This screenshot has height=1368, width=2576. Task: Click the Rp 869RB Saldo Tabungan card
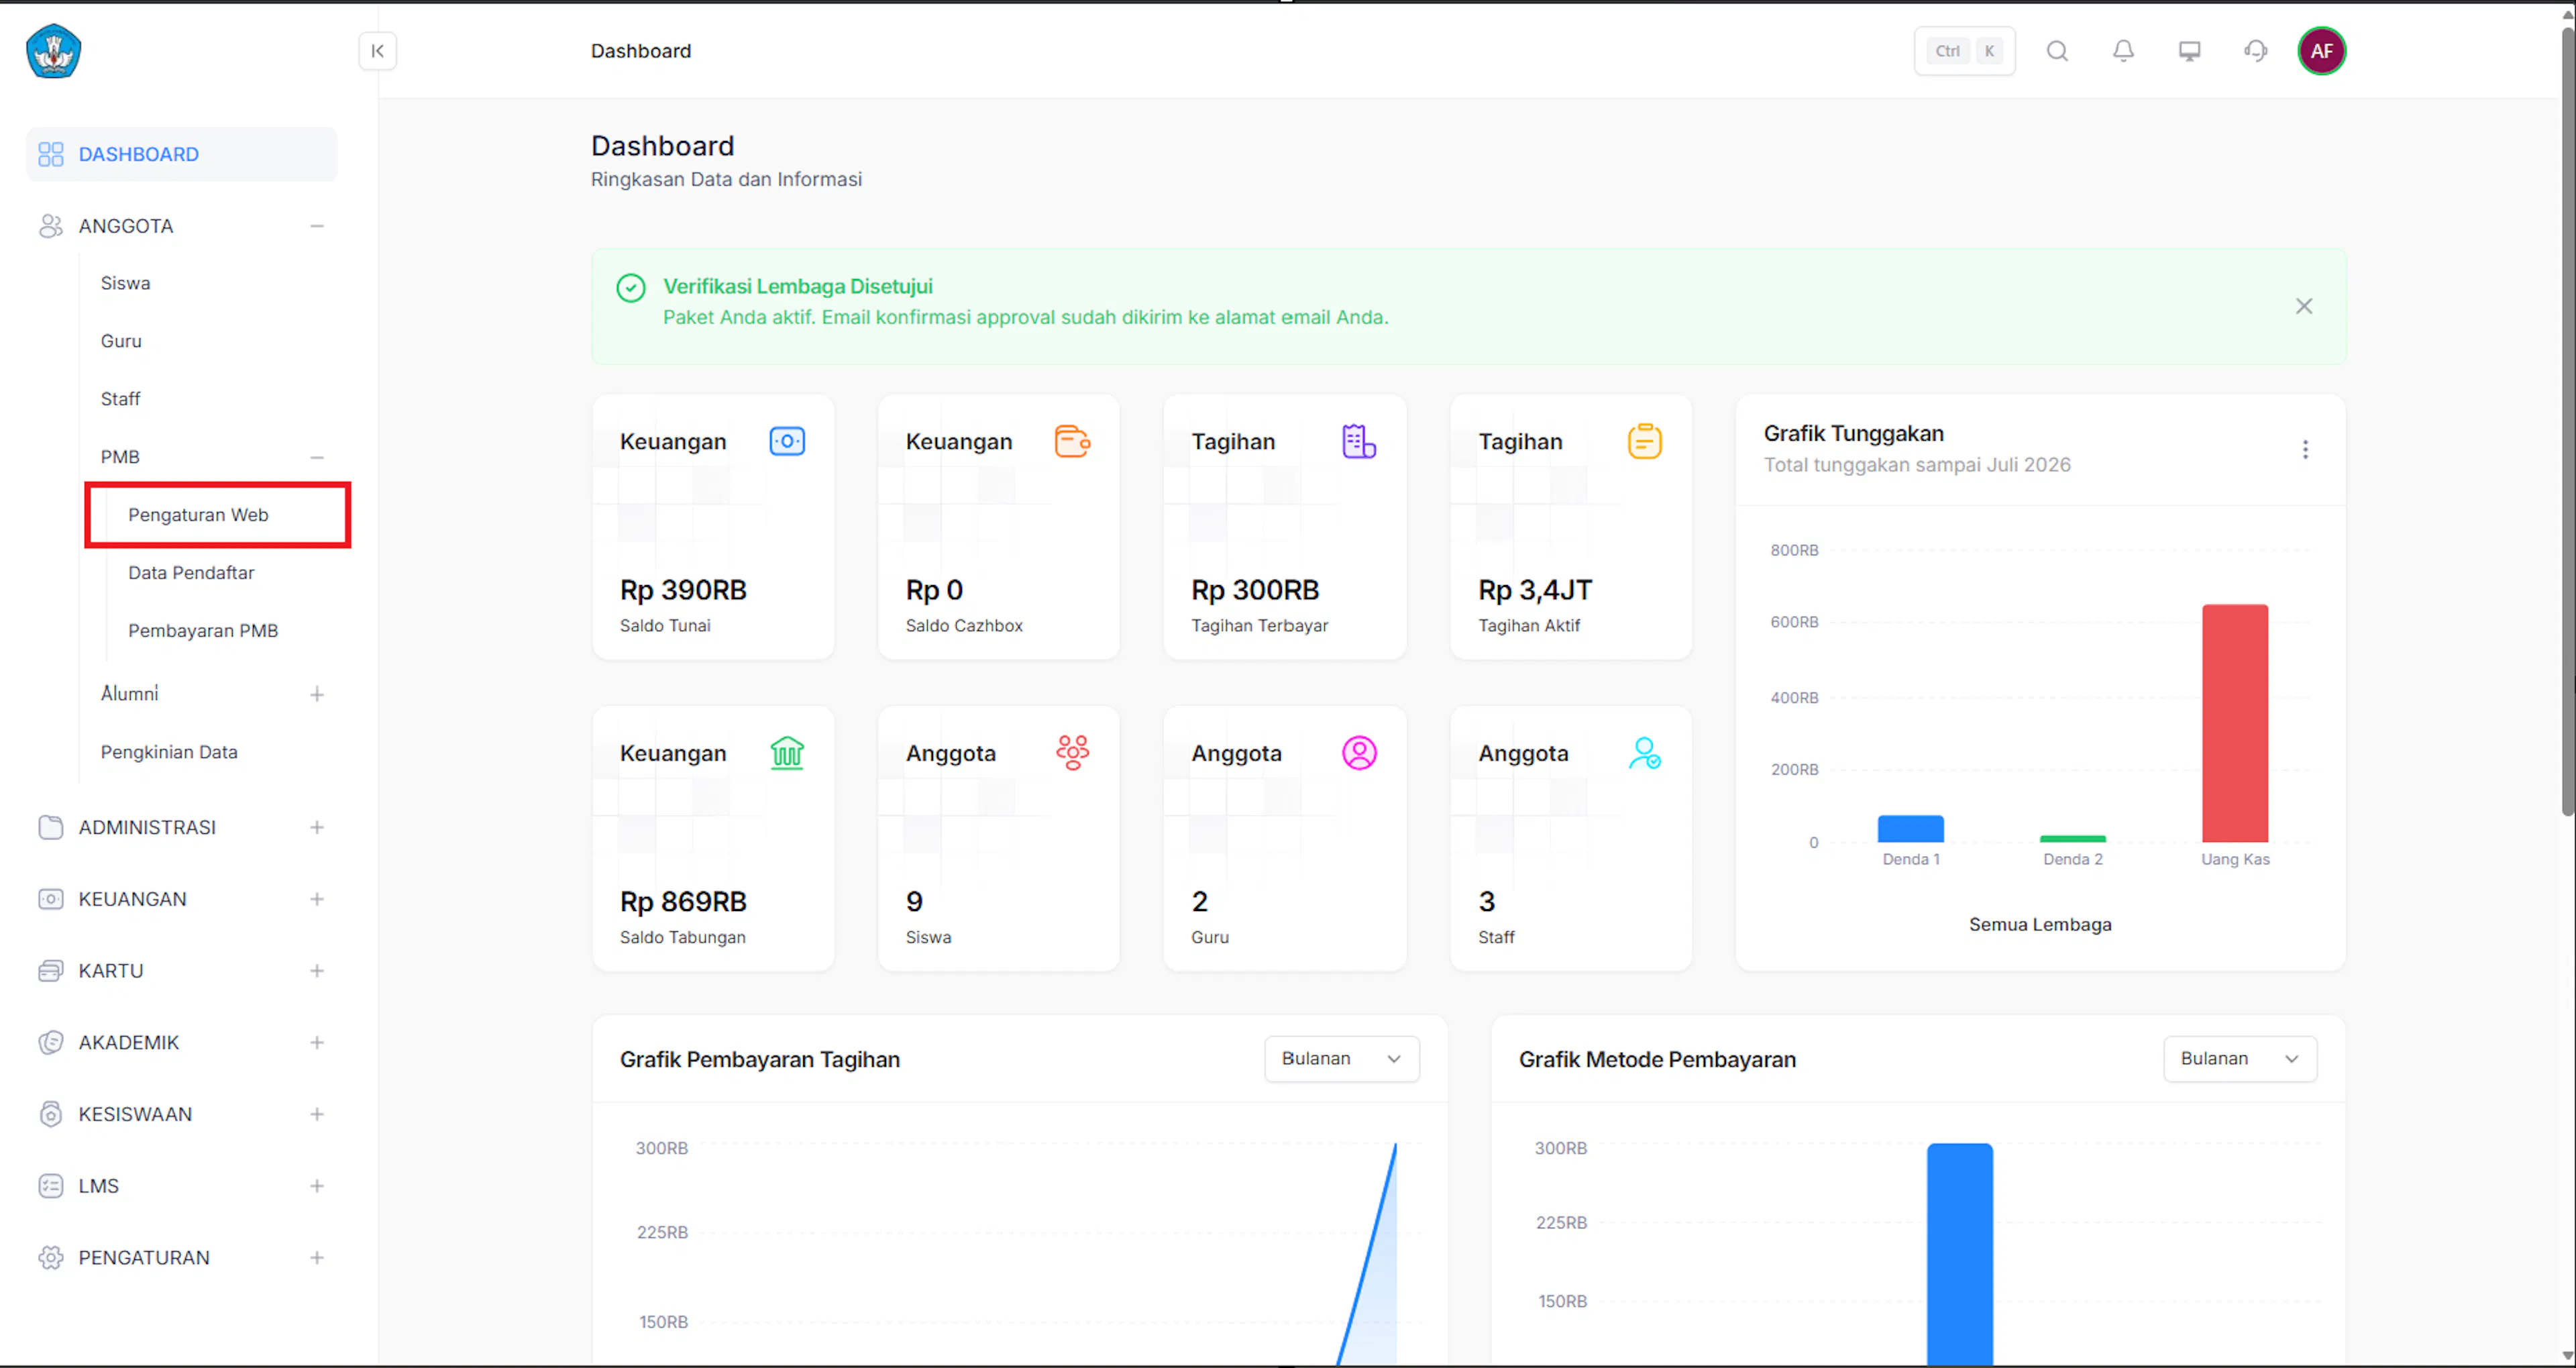pyautogui.click(x=713, y=839)
